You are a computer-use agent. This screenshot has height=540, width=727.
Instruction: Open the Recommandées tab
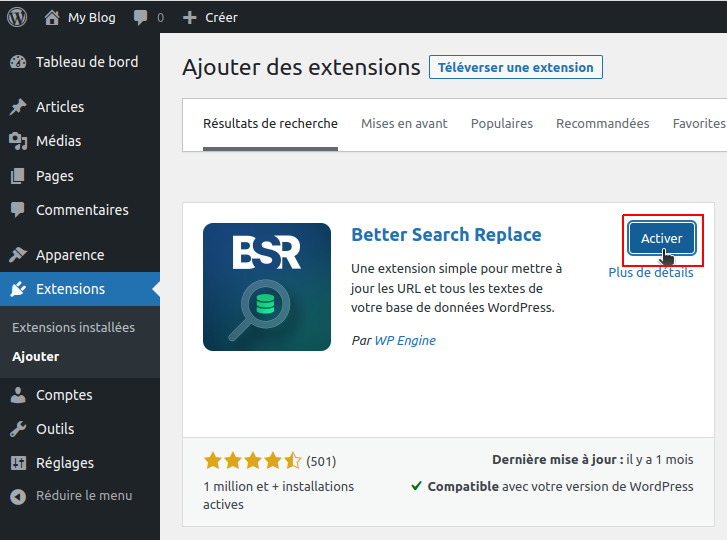click(x=602, y=124)
